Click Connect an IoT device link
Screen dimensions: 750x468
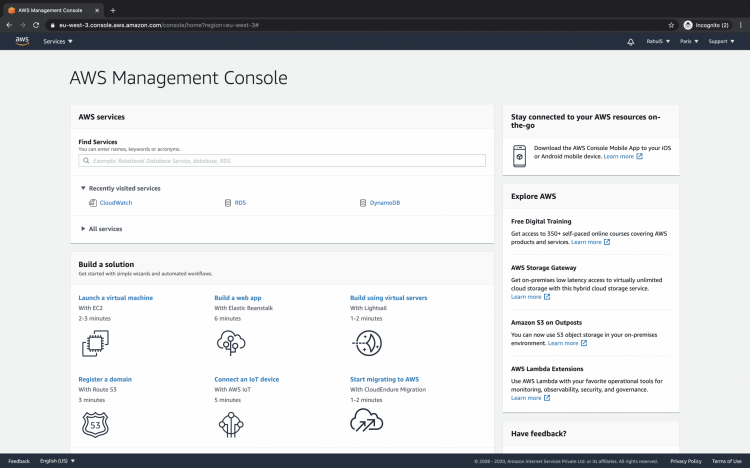pyautogui.click(x=246, y=379)
